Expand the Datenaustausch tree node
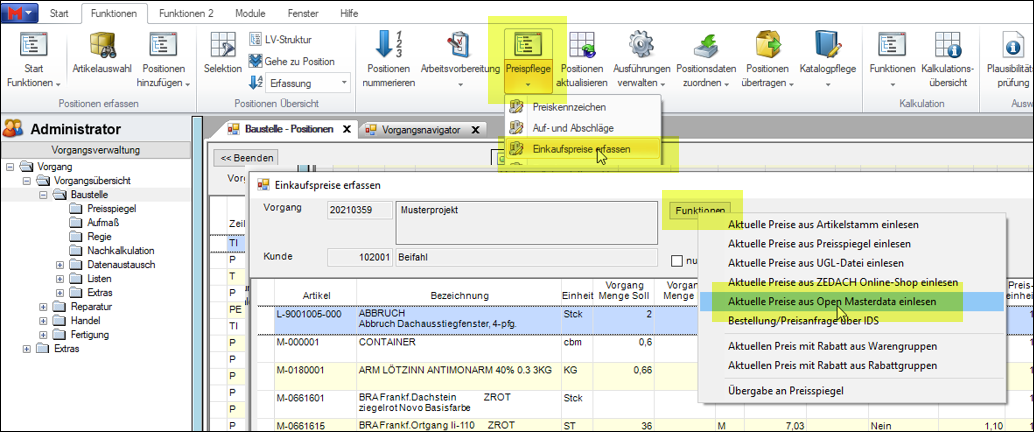This screenshot has width=1034, height=432. (60, 264)
